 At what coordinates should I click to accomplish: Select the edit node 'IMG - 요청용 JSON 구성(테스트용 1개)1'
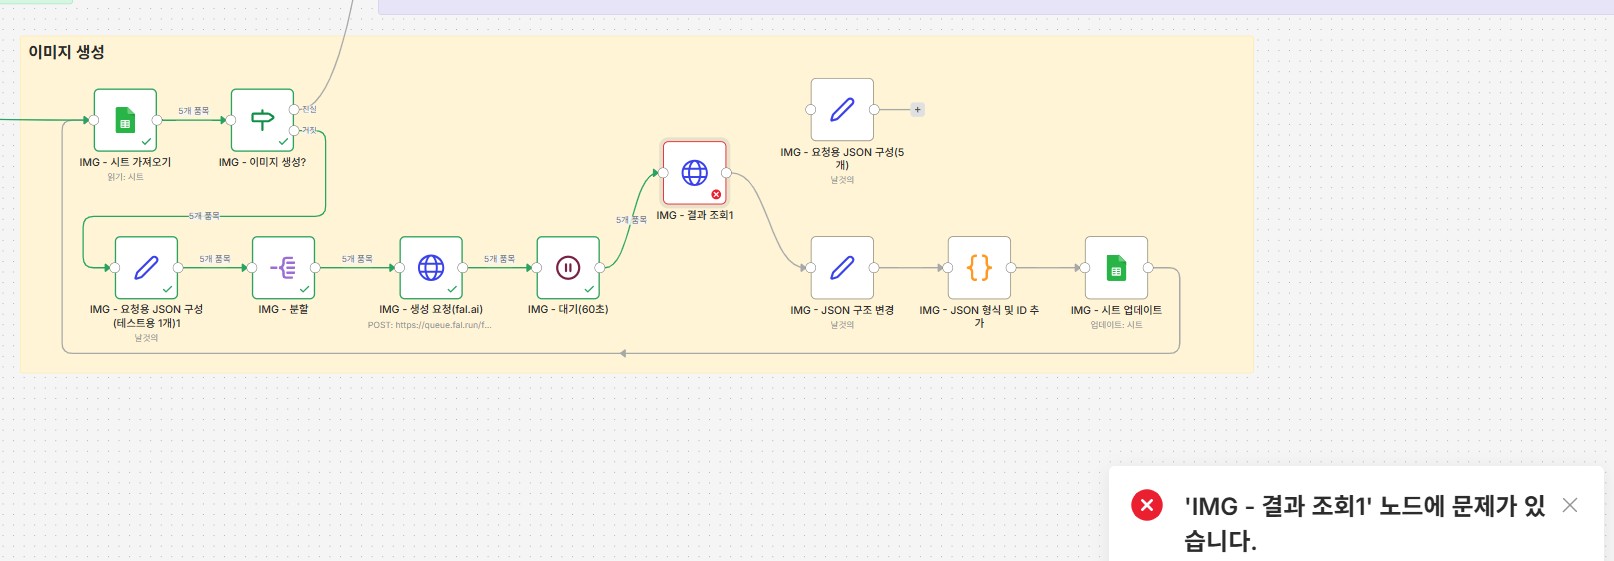tap(146, 267)
